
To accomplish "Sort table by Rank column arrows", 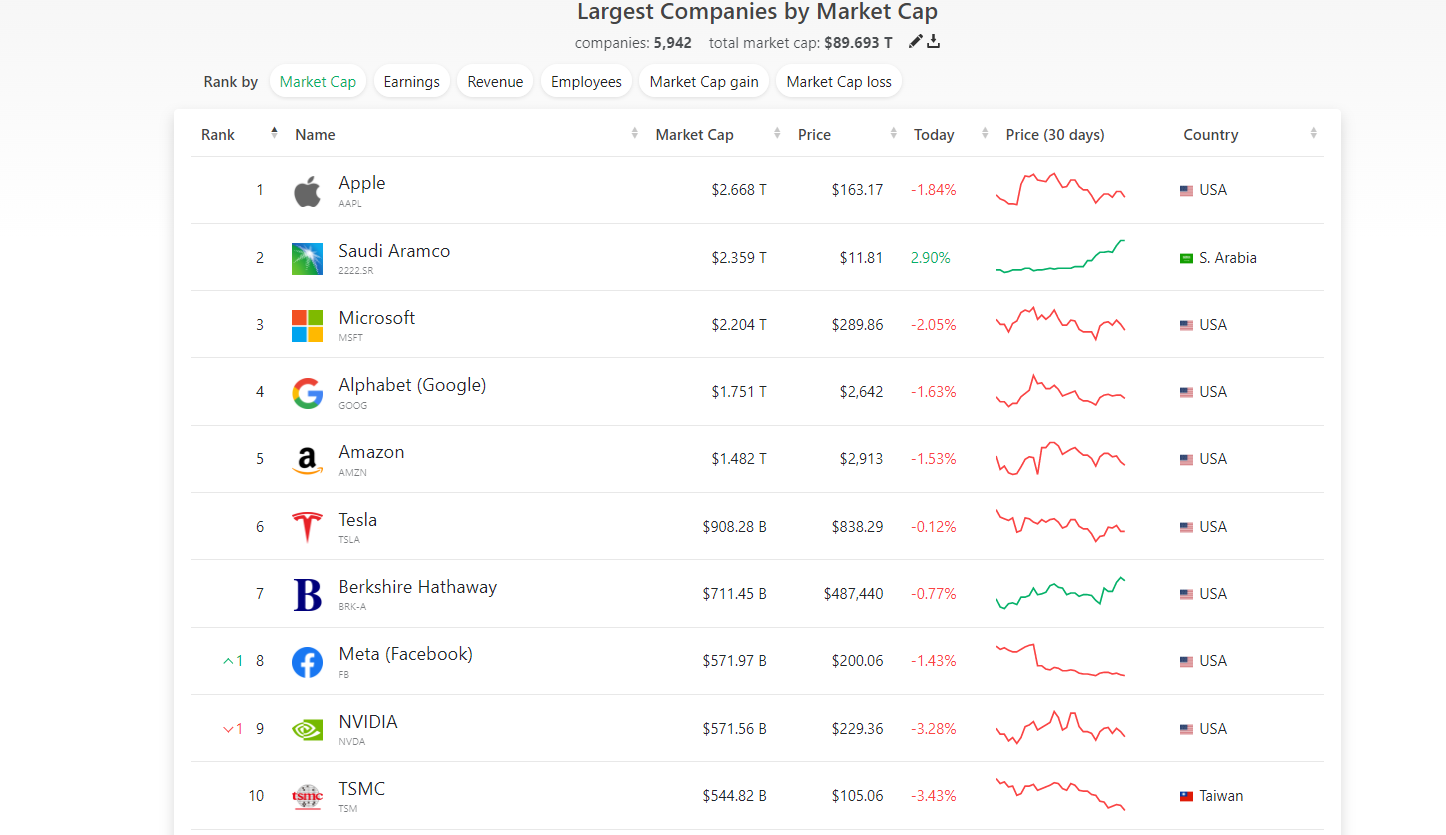I will click(274, 133).
